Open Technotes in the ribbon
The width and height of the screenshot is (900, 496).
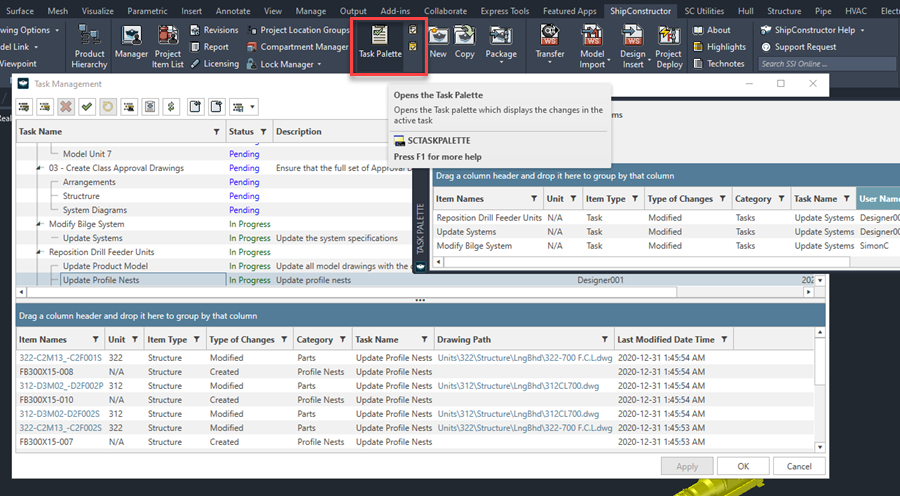tap(719, 64)
